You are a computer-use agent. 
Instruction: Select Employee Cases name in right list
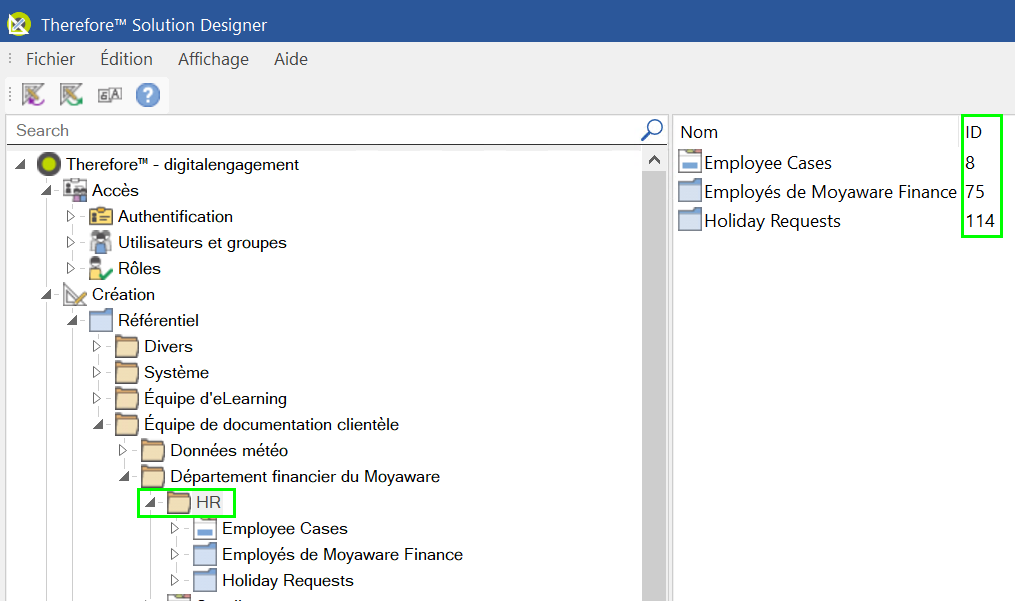pos(768,163)
